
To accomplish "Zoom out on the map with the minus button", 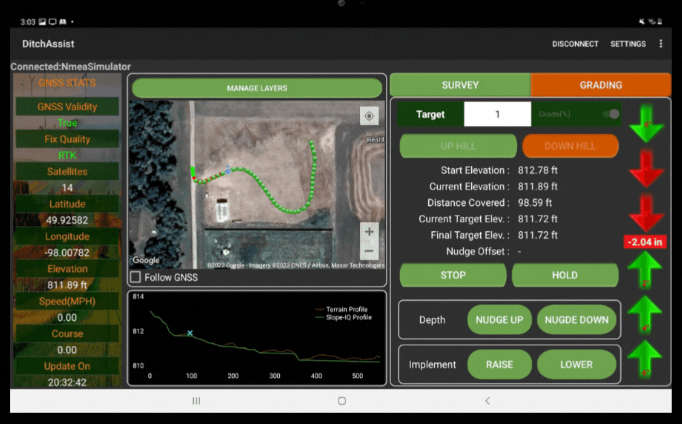I will point(369,251).
